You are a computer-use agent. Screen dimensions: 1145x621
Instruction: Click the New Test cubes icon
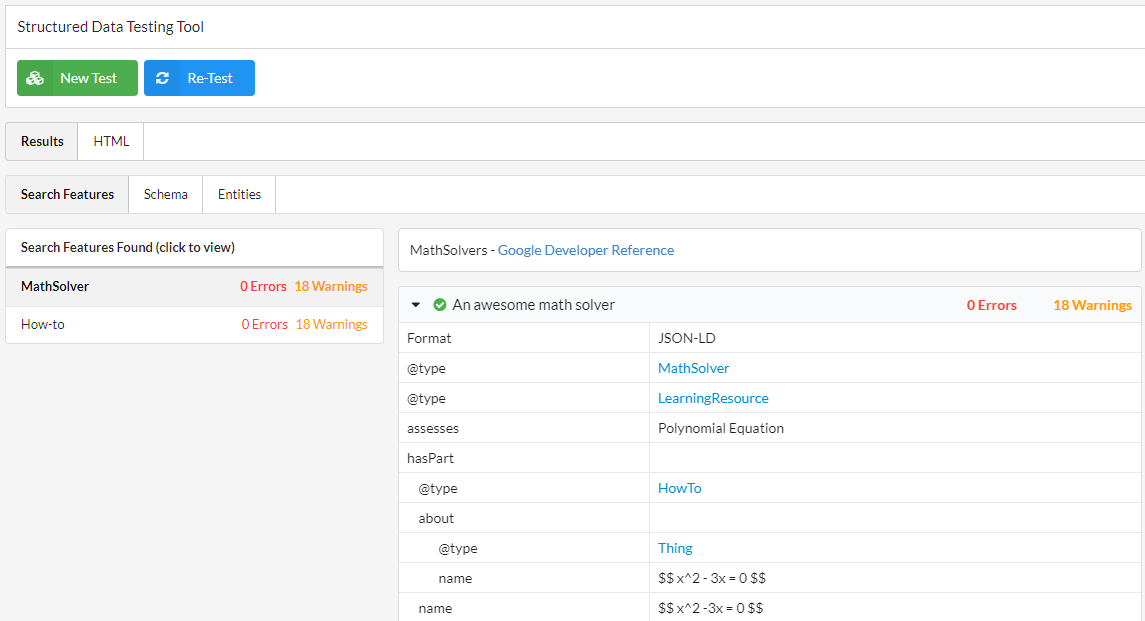35,78
